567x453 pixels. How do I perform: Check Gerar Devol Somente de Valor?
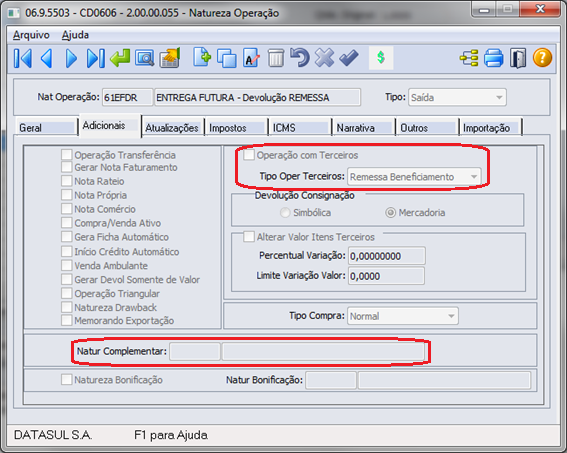click(67, 279)
